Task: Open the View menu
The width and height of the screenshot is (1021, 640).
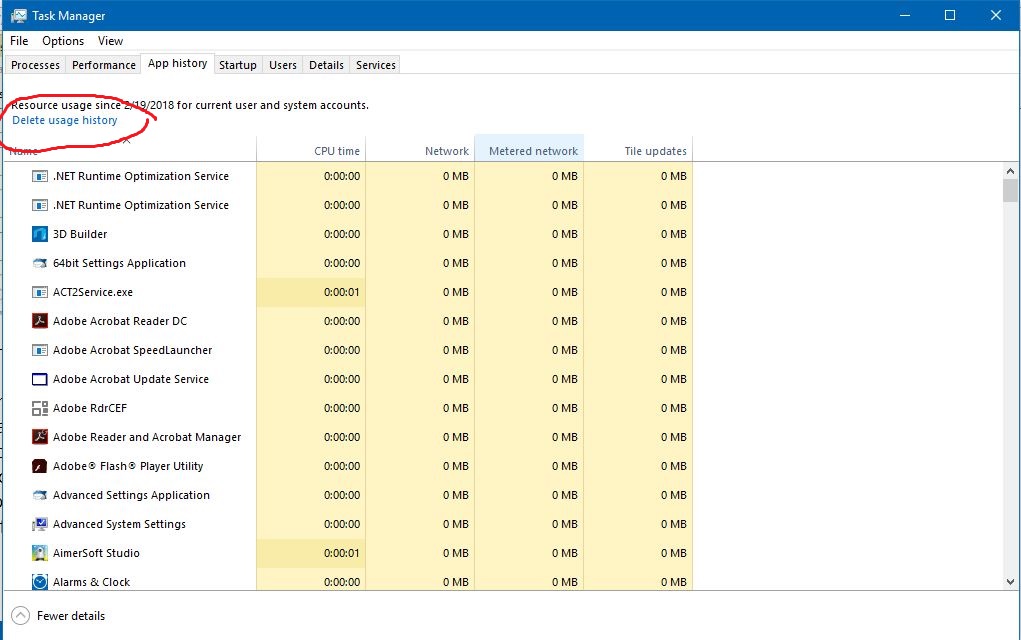Action: pos(110,41)
